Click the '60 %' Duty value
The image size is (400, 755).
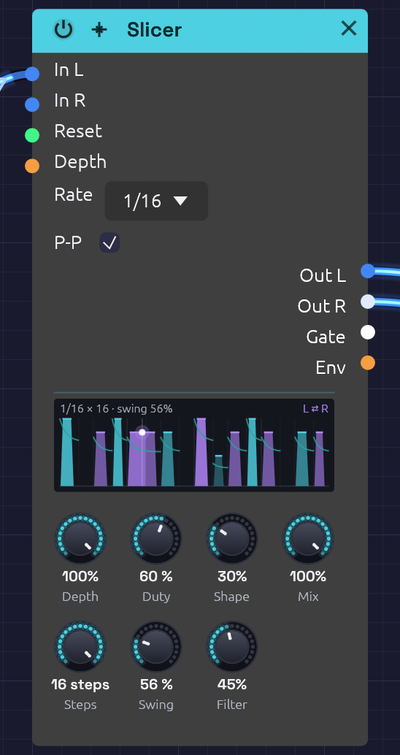(156, 576)
